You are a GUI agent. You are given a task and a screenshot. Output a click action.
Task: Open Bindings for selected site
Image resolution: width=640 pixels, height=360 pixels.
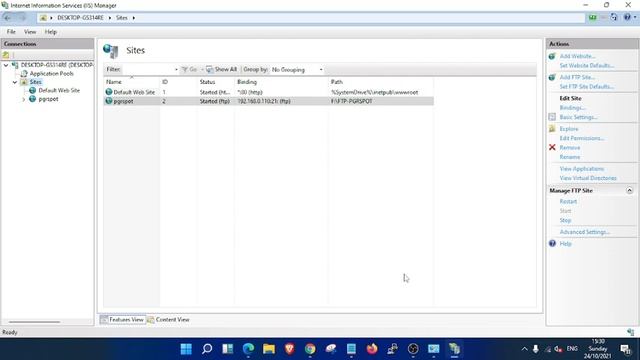[572, 107]
